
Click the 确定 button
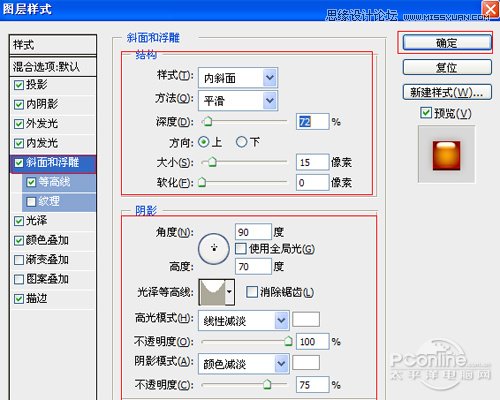(x=447, y=43)
